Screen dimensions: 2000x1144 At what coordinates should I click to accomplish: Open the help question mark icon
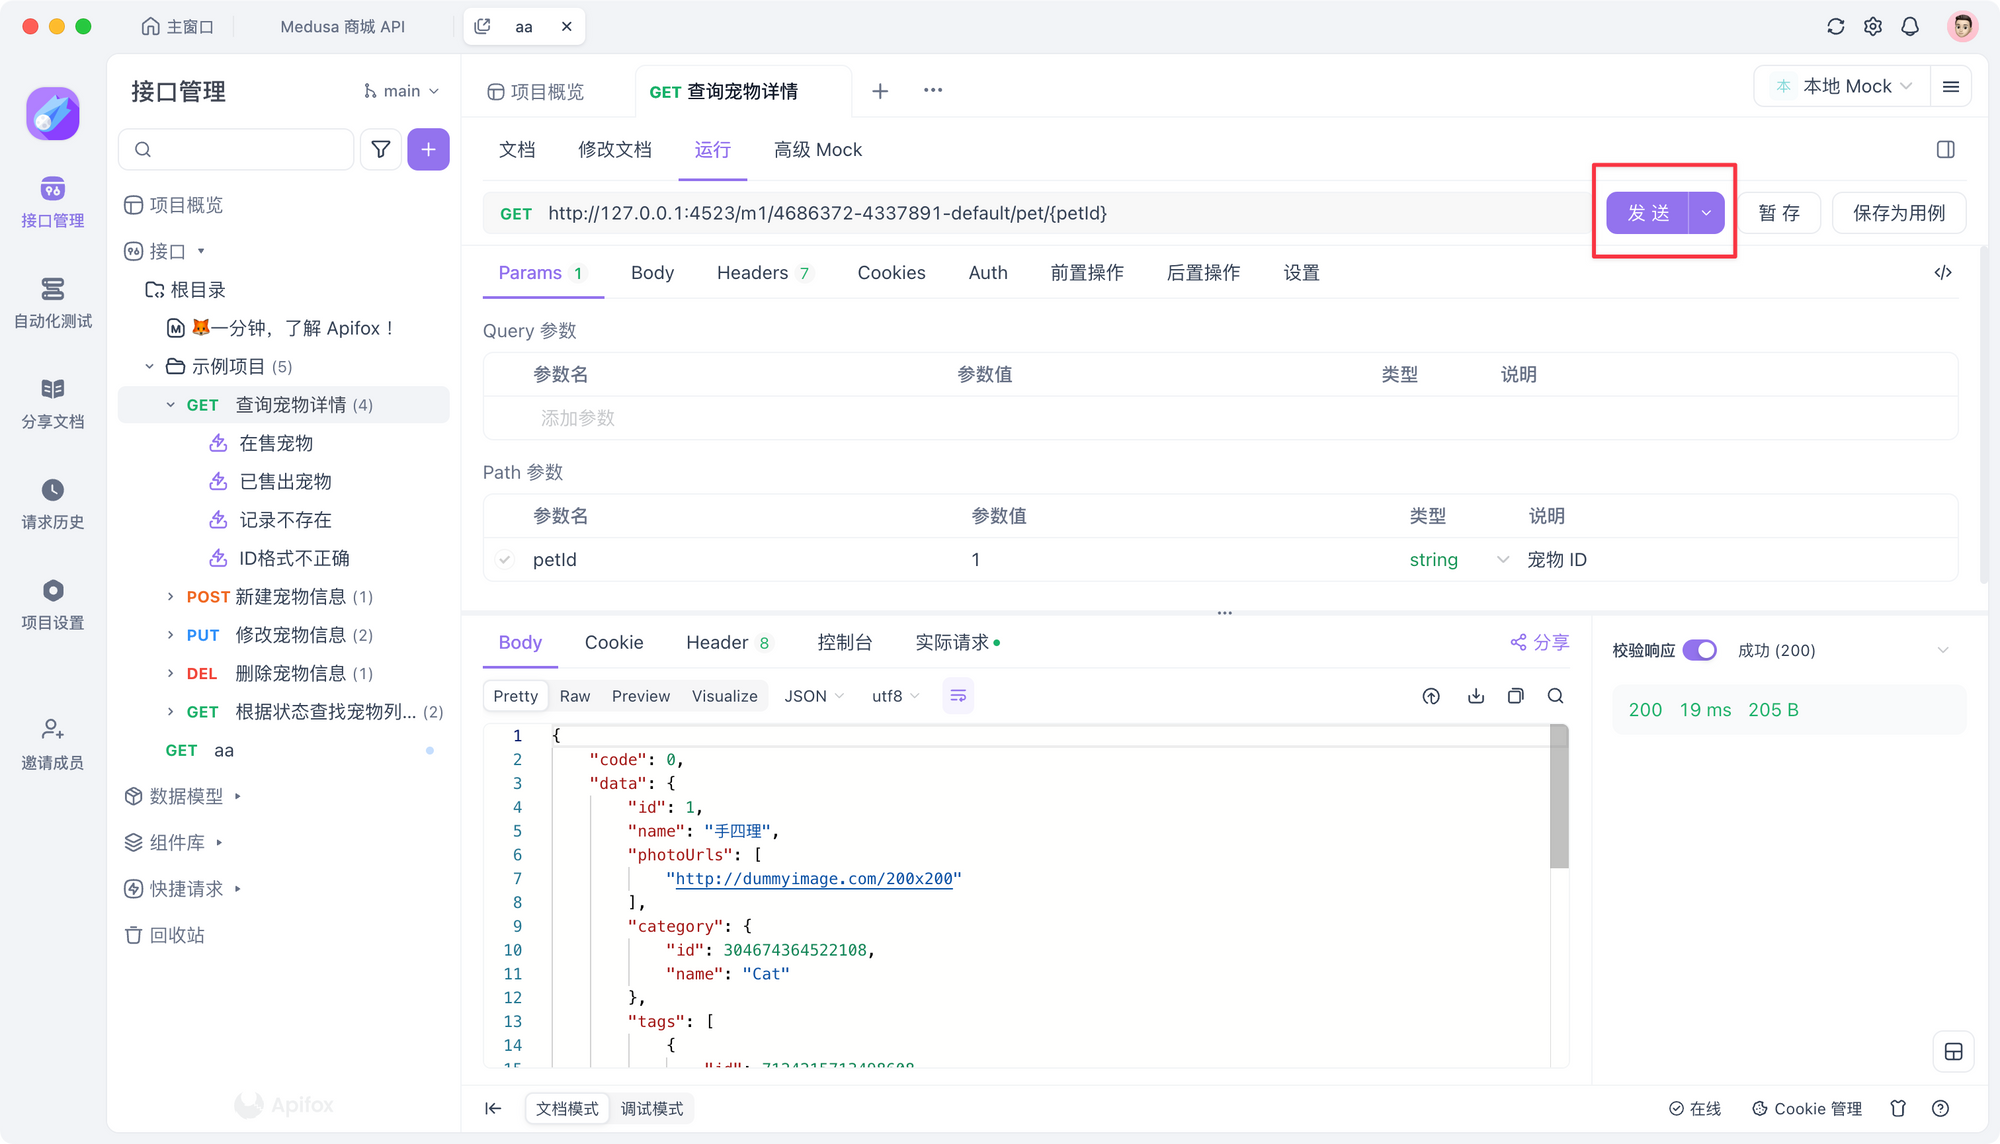(1940, 1108)
